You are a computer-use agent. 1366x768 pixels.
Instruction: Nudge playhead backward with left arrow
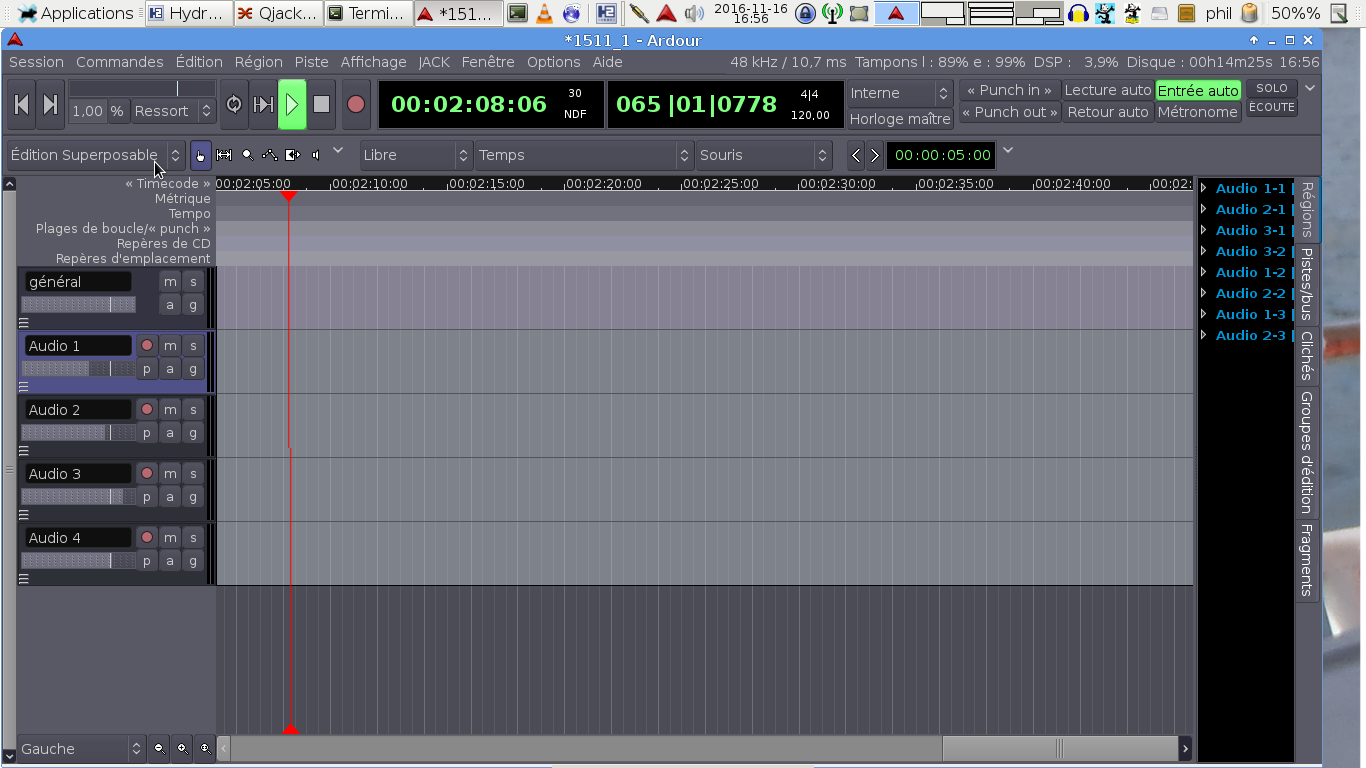pos(856,155)
